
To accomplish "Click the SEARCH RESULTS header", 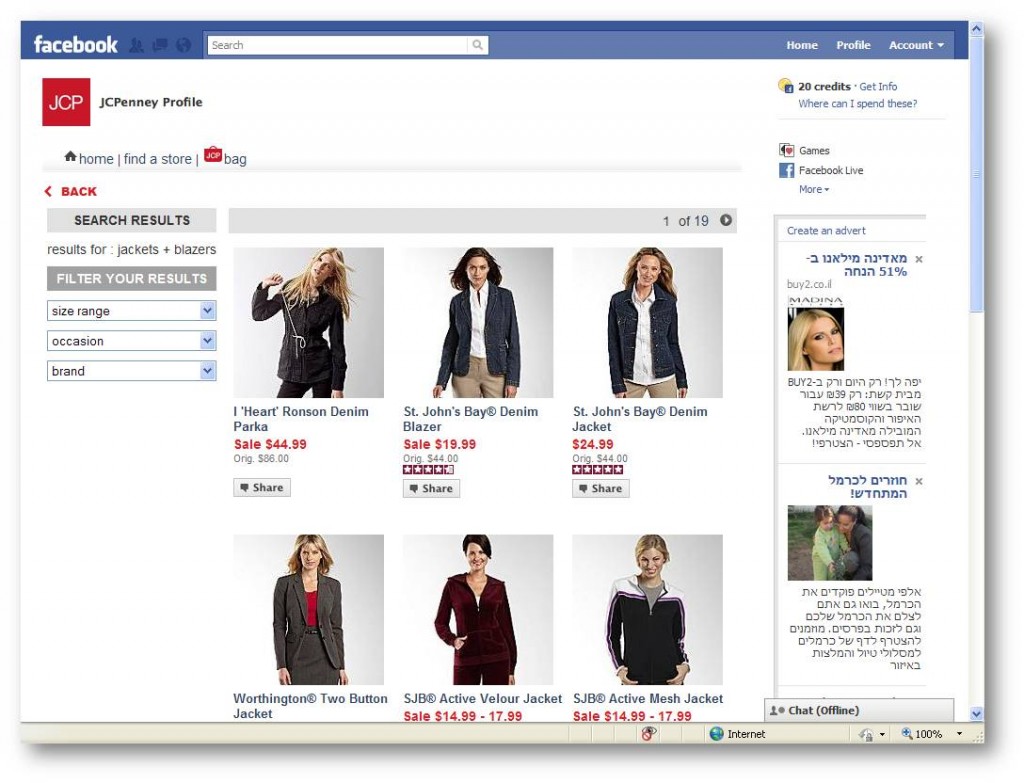I will click(x=131, y=220).
